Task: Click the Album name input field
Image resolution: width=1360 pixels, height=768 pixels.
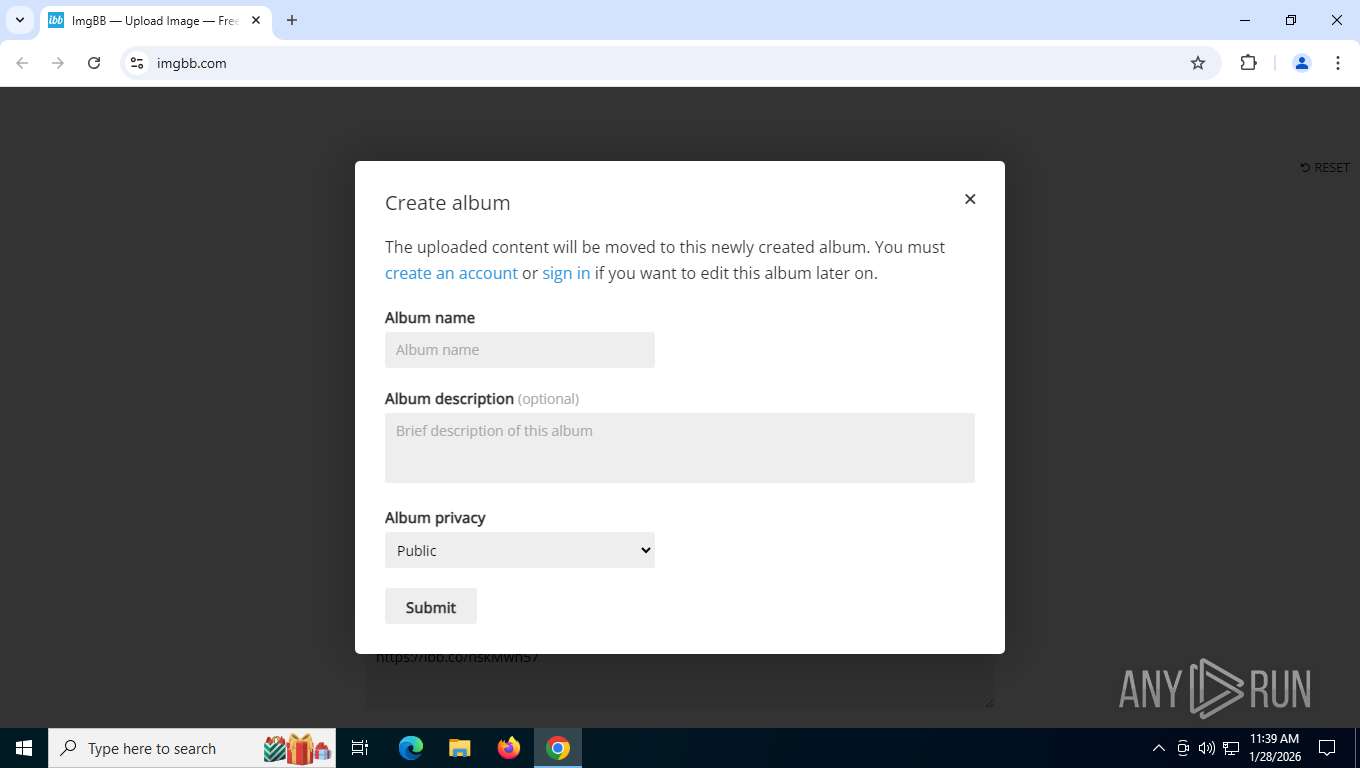Action: tap(520, 350)
